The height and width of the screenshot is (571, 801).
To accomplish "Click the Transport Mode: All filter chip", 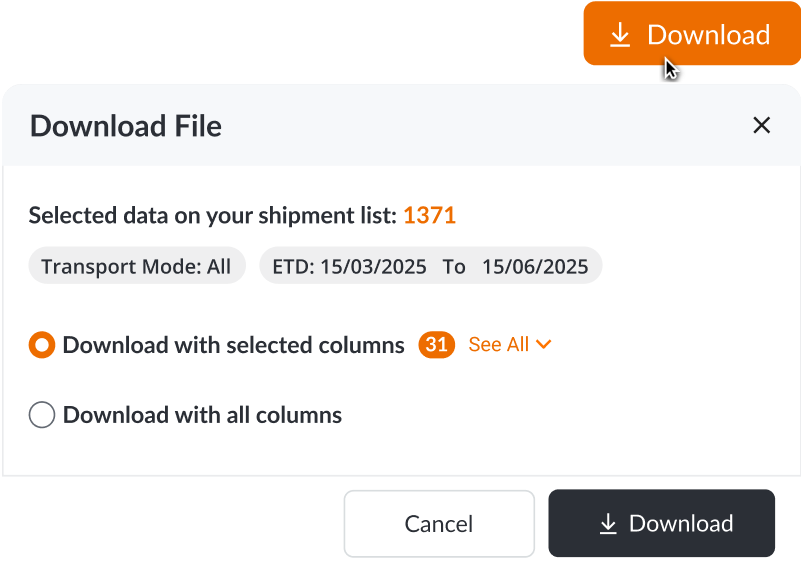I will 136,266.
